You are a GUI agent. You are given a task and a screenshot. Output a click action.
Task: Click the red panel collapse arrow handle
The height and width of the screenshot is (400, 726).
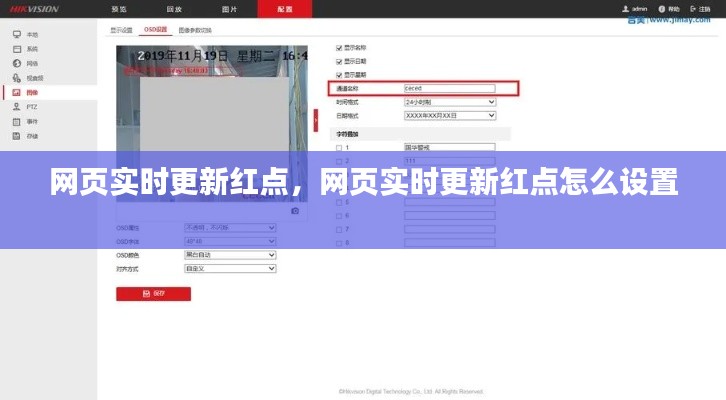click(x=315, y=119)
